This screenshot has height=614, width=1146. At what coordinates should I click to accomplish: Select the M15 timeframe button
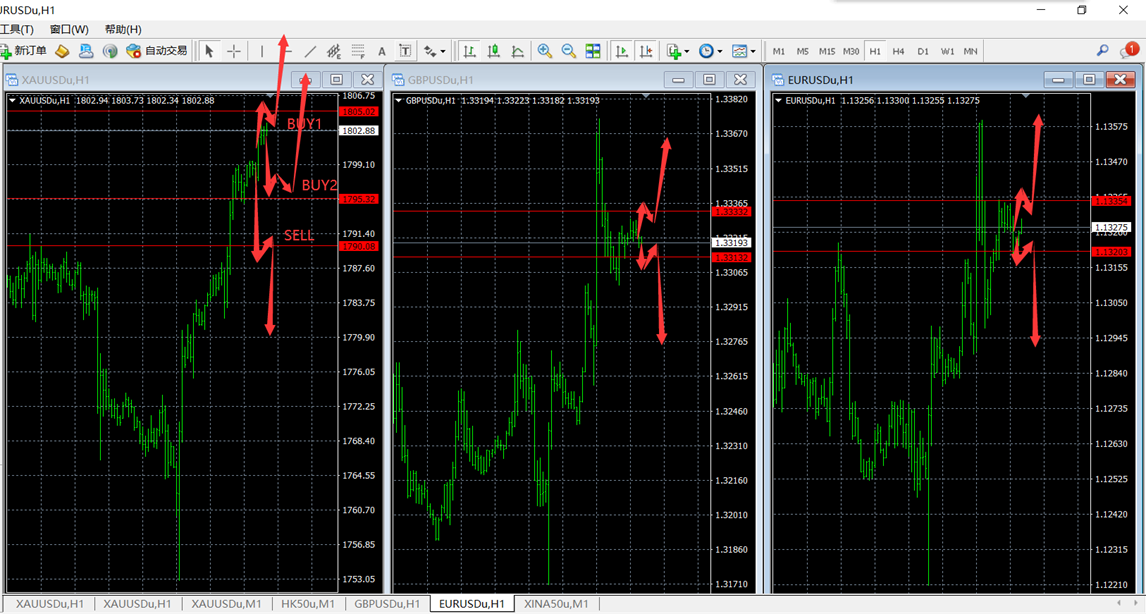coord(826,51)
